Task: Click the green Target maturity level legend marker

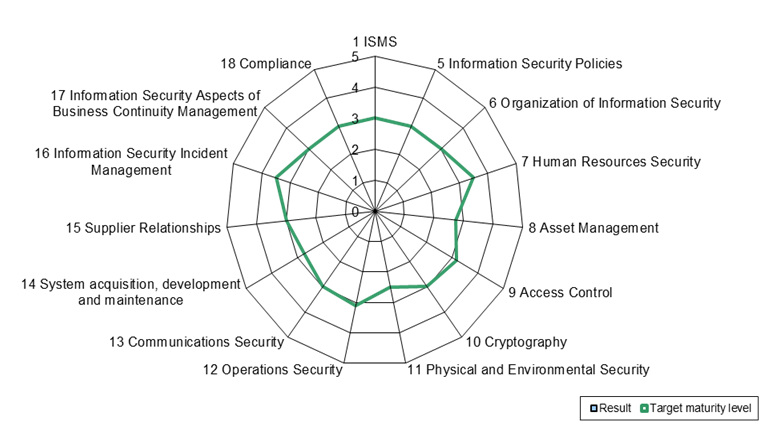Action: pos(644,408)
